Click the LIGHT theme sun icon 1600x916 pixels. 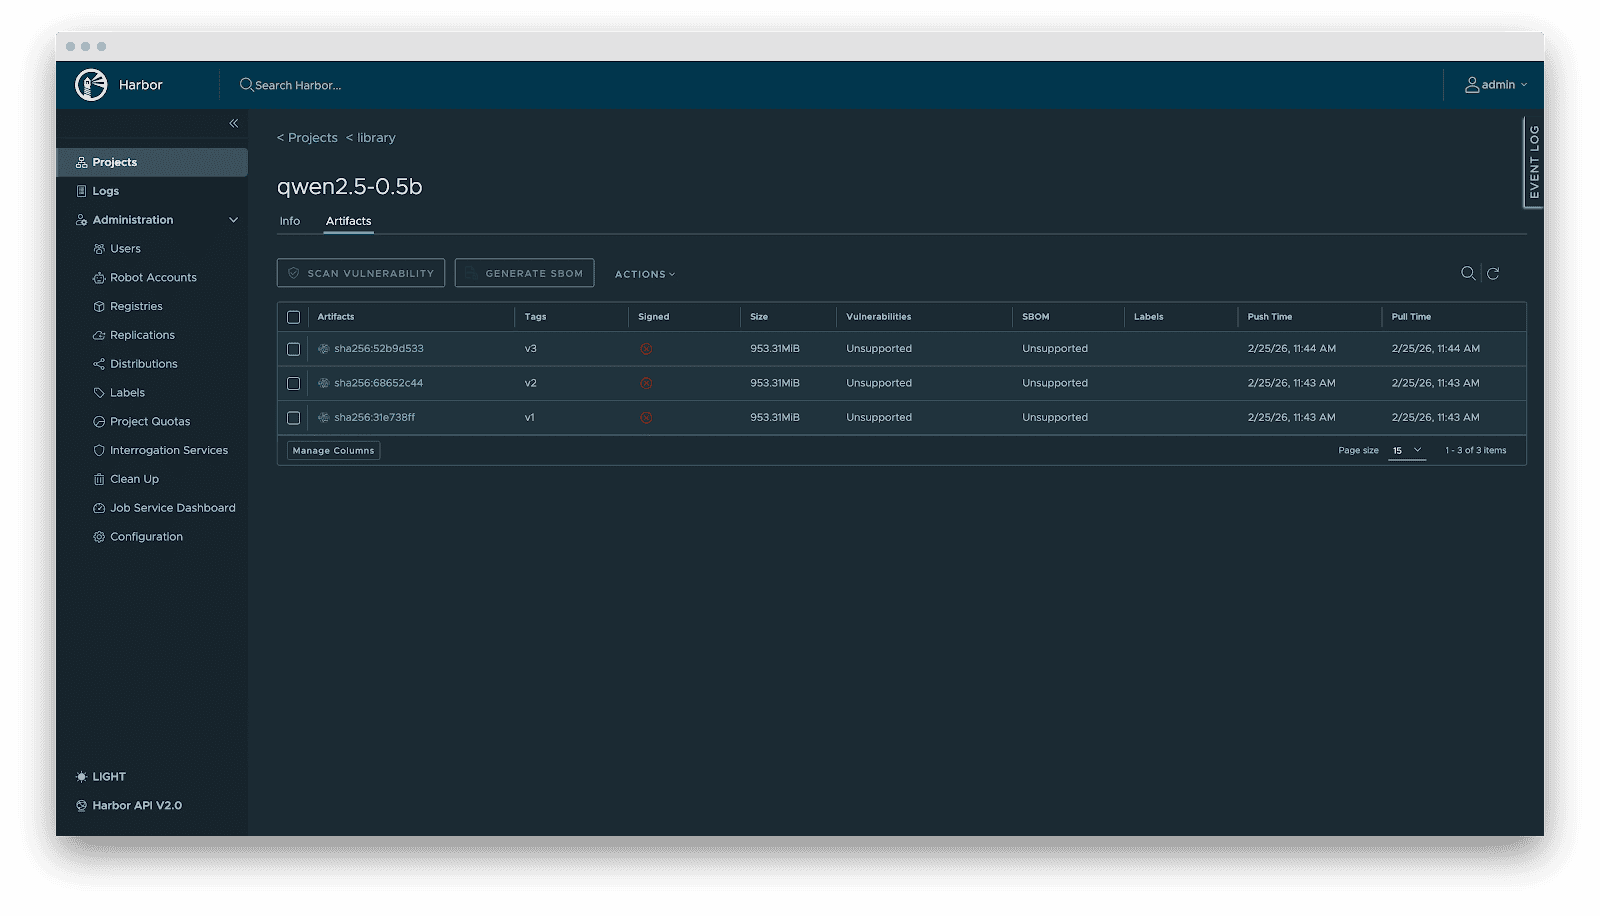point(81,776)
